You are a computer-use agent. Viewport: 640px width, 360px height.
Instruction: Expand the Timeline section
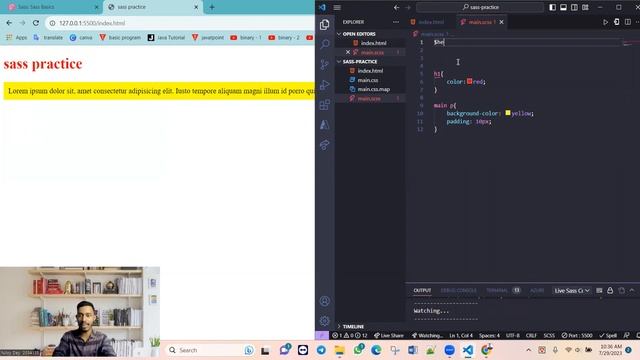click(x=350, y=327)
